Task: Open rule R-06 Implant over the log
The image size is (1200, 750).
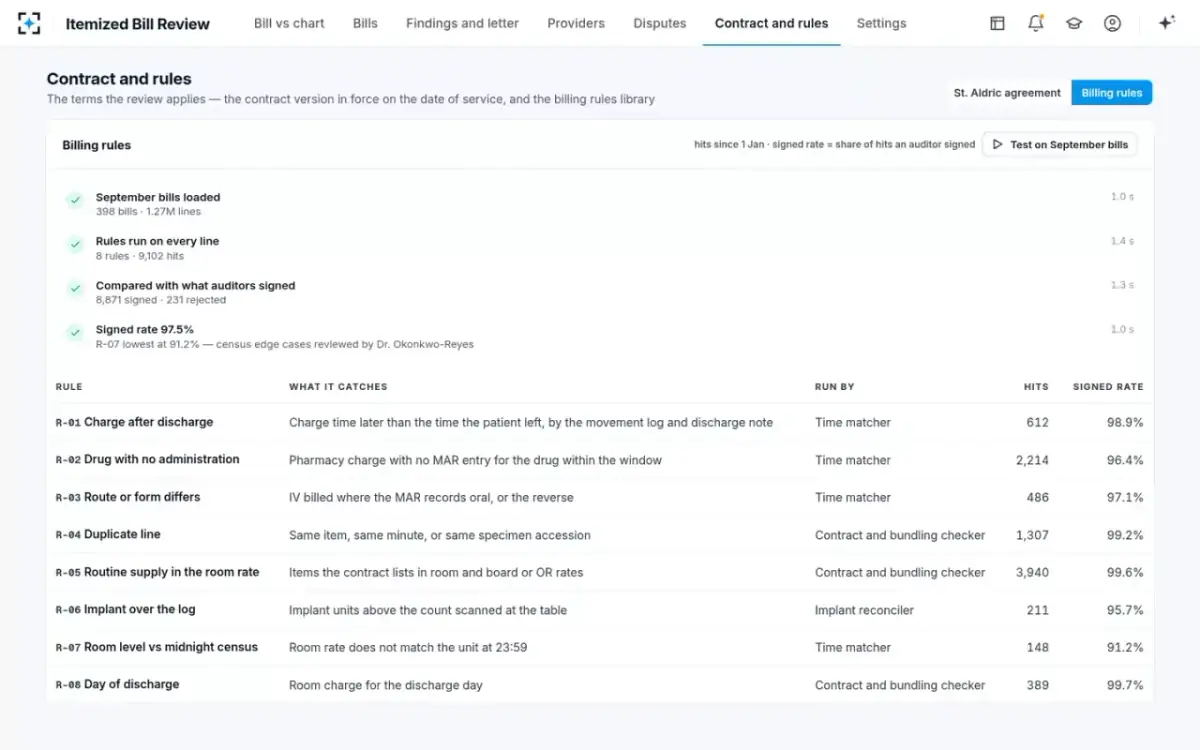Action: click(125, 610)
